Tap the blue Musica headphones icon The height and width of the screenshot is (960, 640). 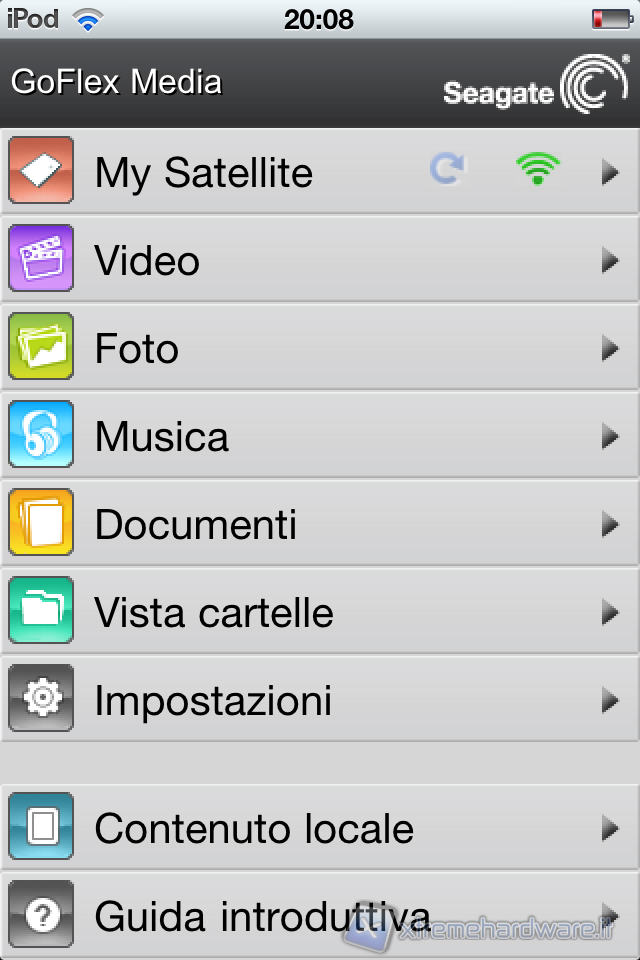coord(41,435)
